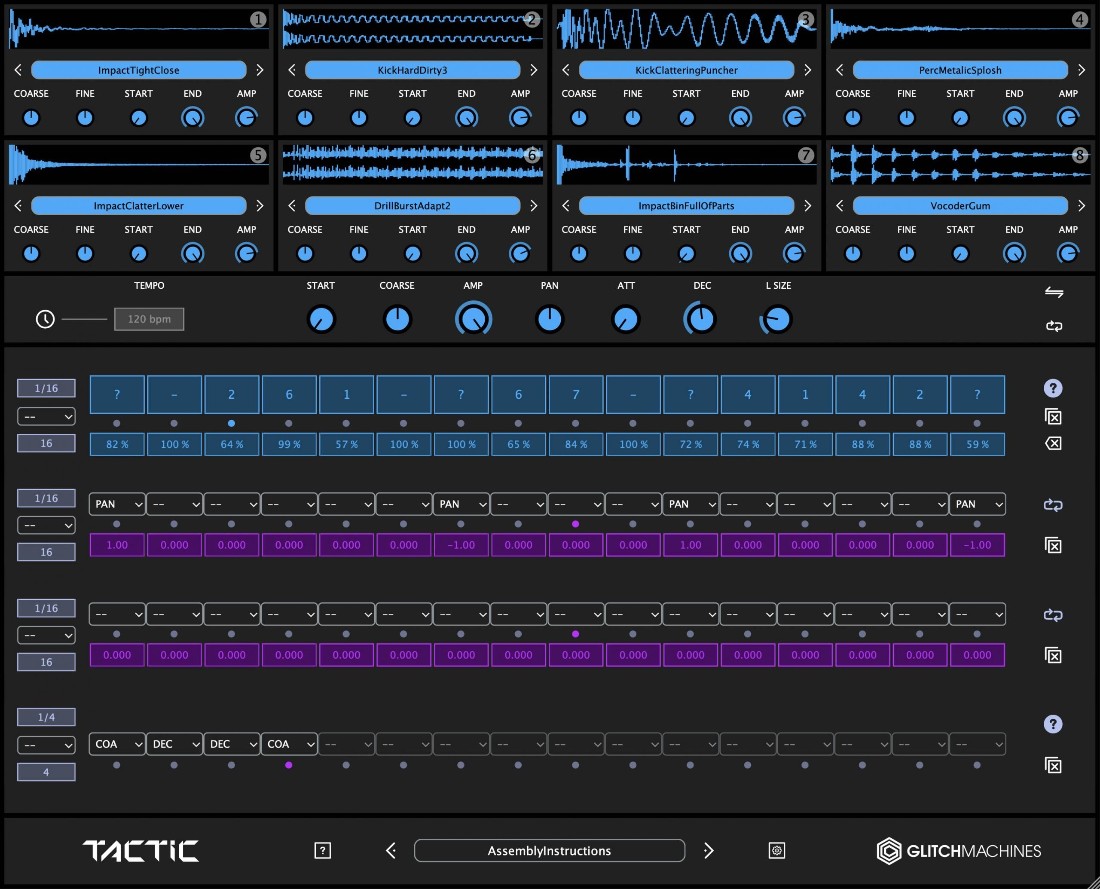Open the settings gear next to the preset name
This screenshot has width=1100, height=889.
pyautogui.click(x=777, y=851)
